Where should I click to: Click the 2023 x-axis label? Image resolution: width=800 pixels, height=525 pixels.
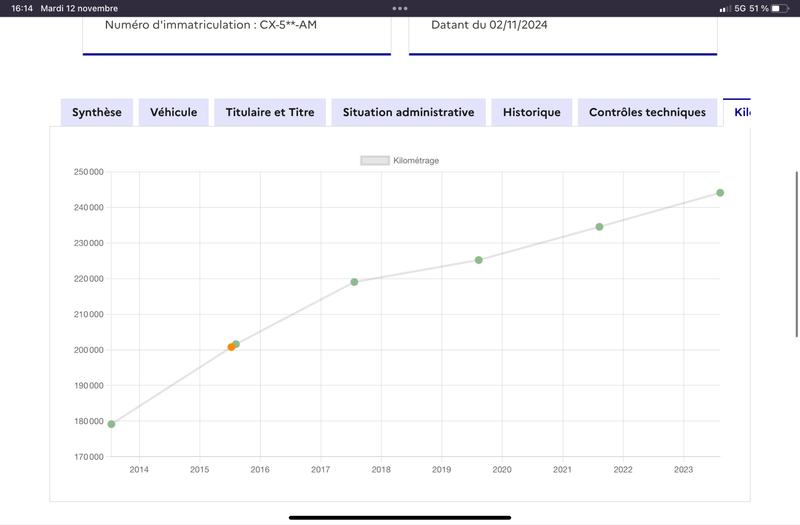point(684,469)
